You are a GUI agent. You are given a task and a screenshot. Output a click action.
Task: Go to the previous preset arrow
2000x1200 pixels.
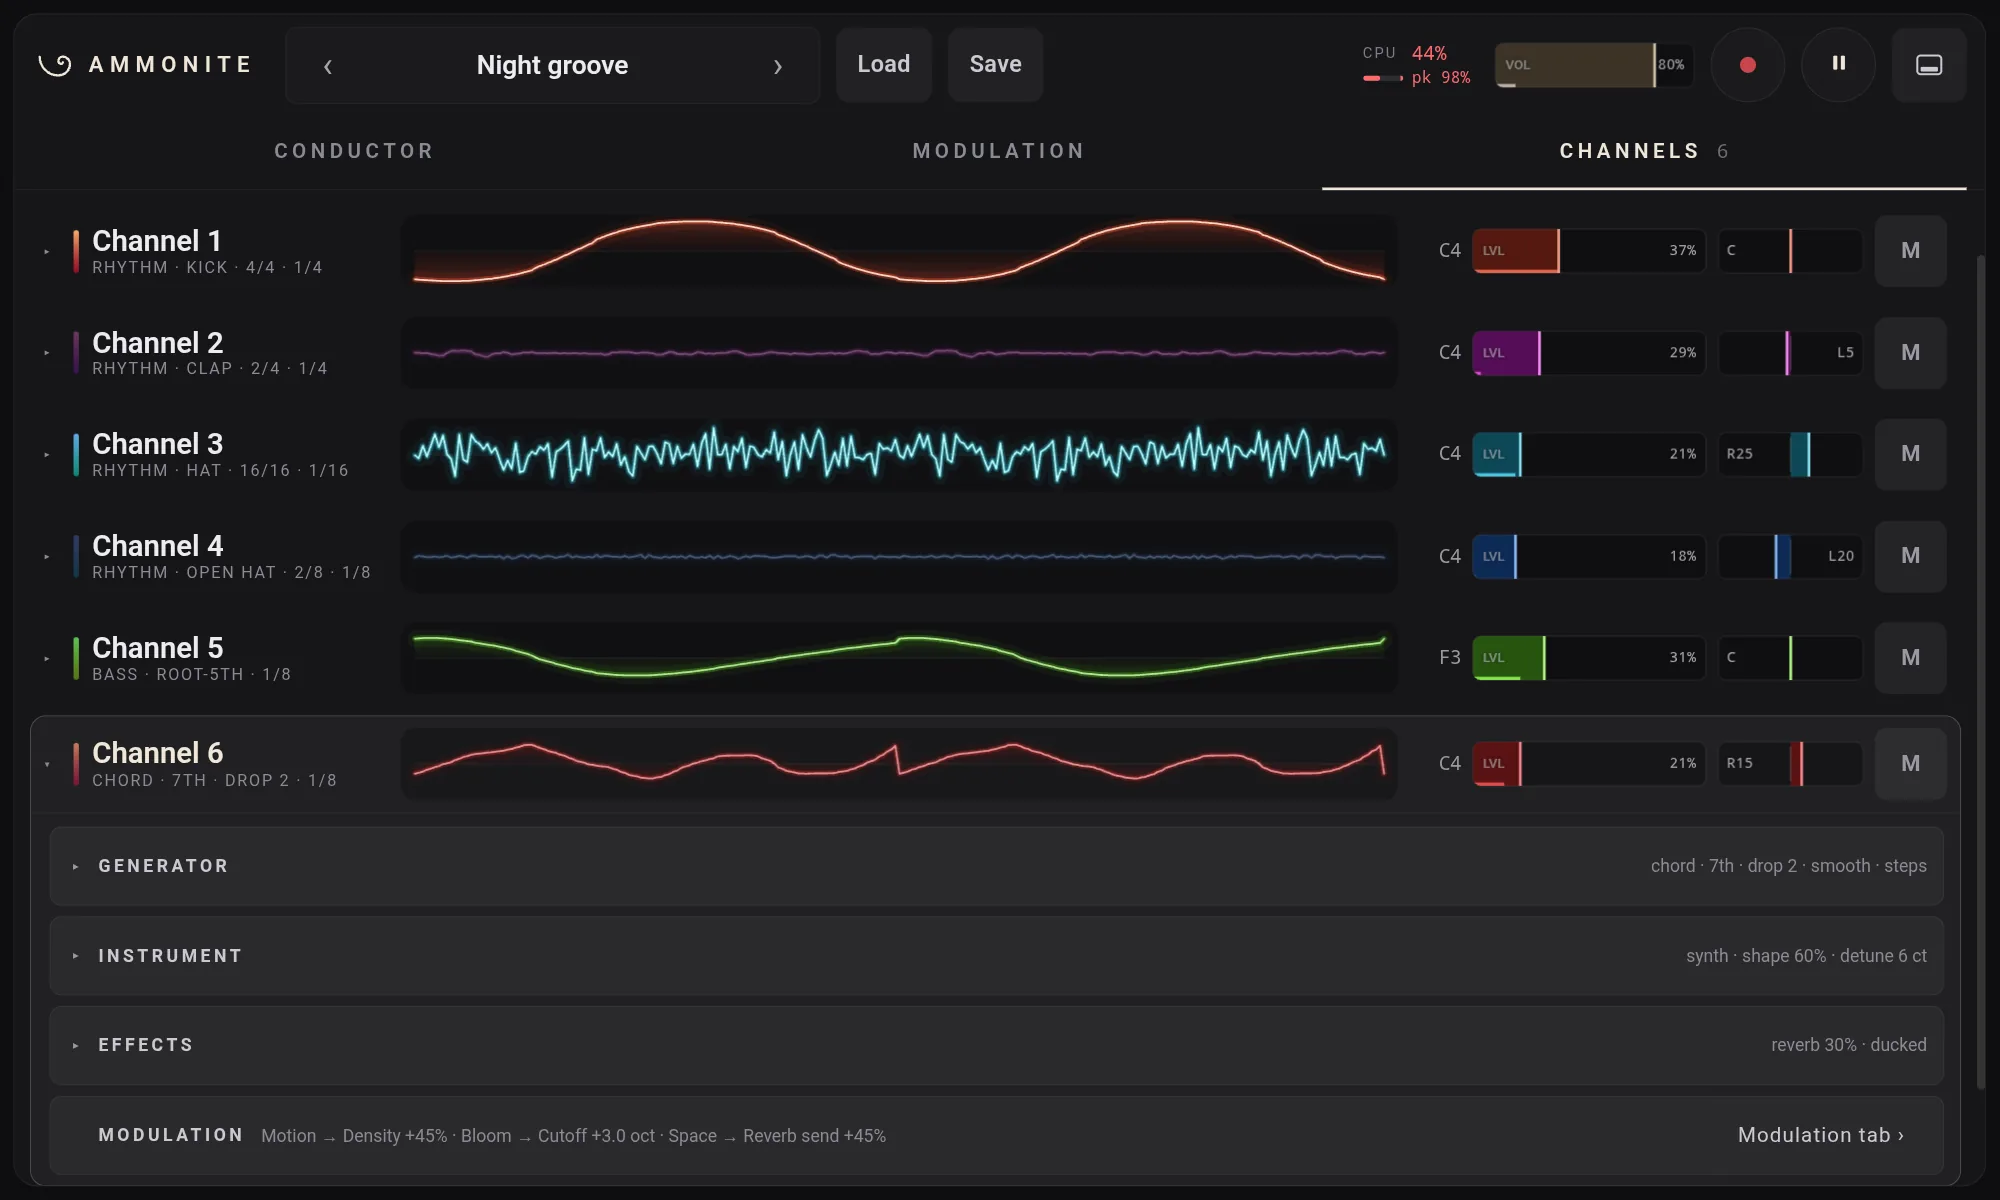pyautogui.click(x=328, y=66)
